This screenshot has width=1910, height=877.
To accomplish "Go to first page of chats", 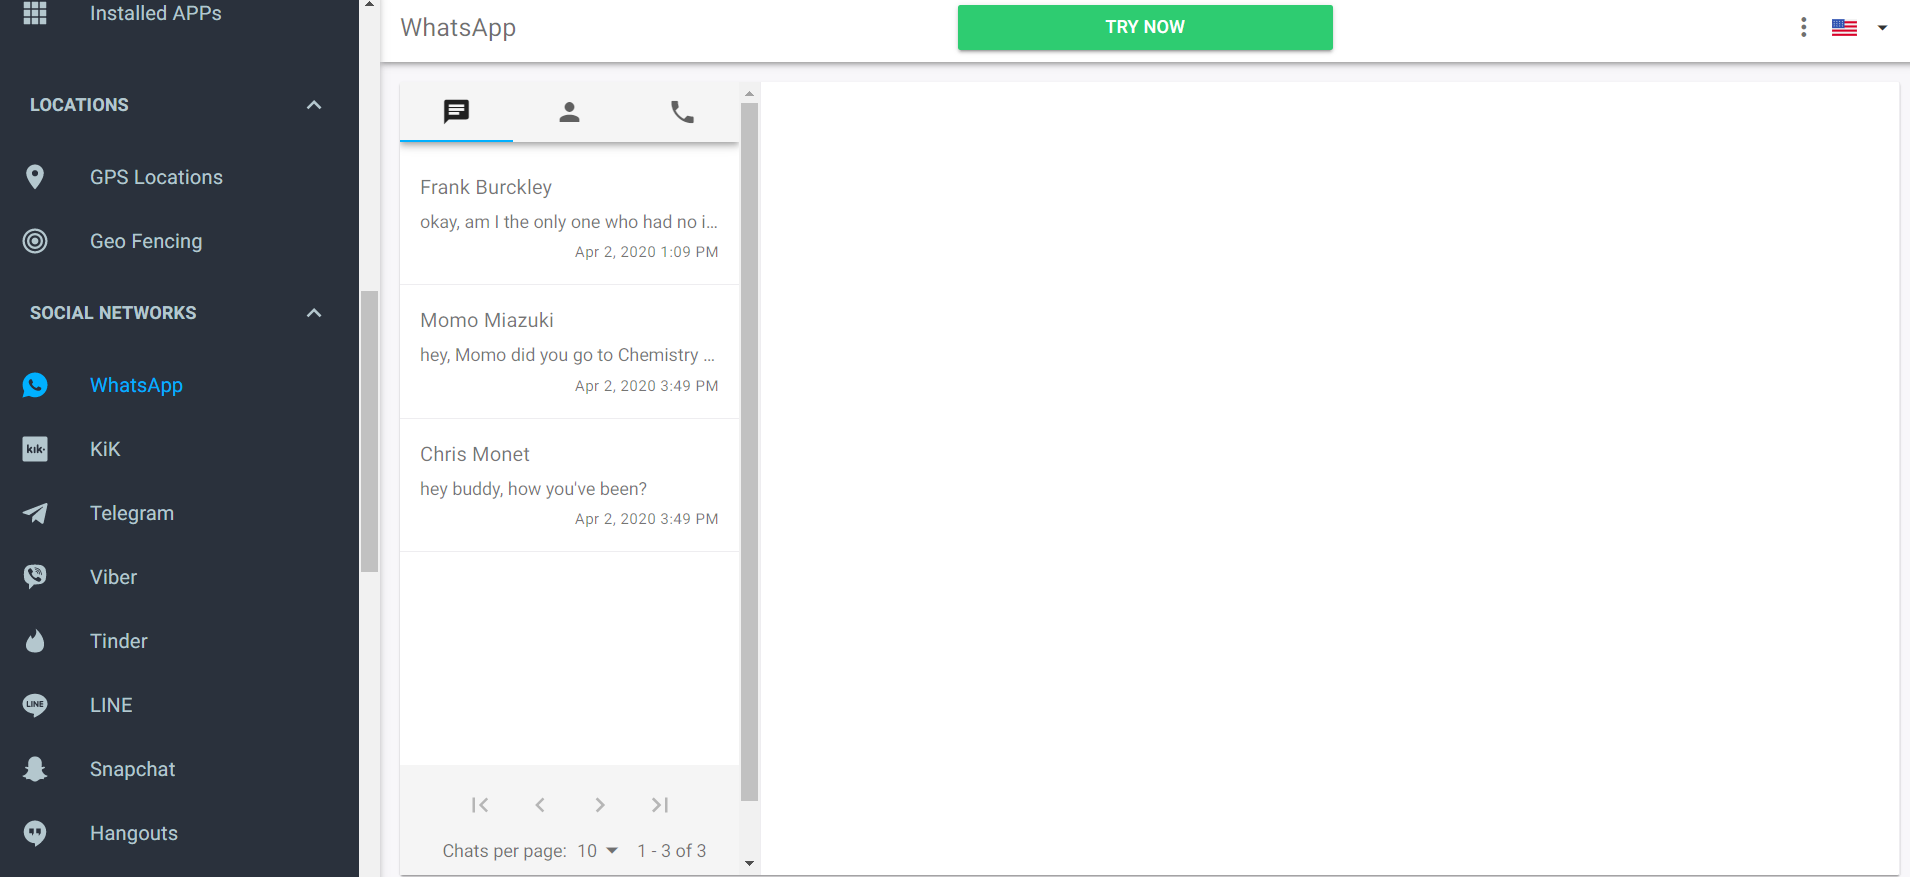I will click(480, 805).
